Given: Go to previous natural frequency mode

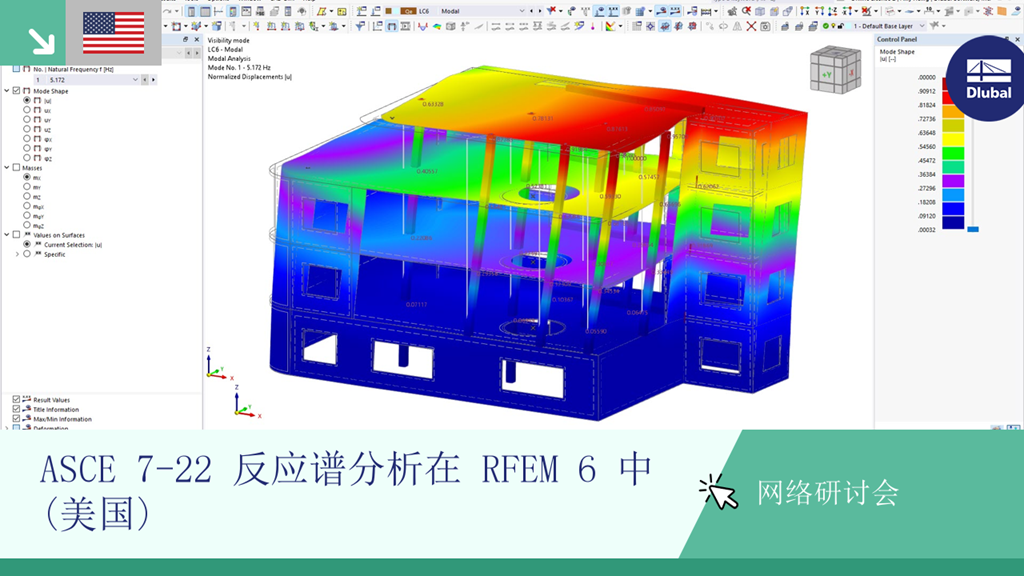Looking at the screenshot, I should pos(144,80).
